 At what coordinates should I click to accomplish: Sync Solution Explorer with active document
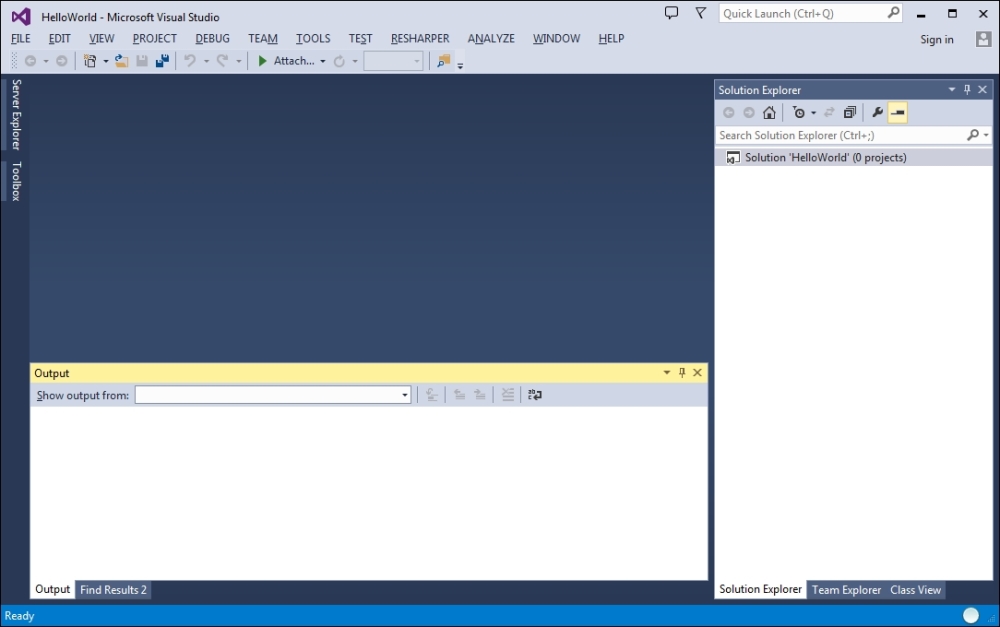pyautogui.click(x=828, y=112)
